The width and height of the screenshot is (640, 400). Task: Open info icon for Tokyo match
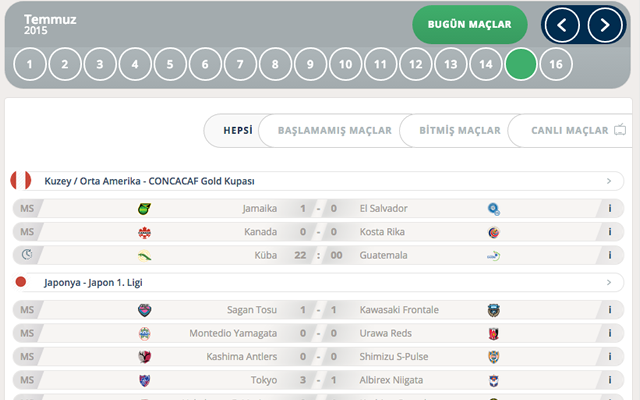(x=610, y=380)
